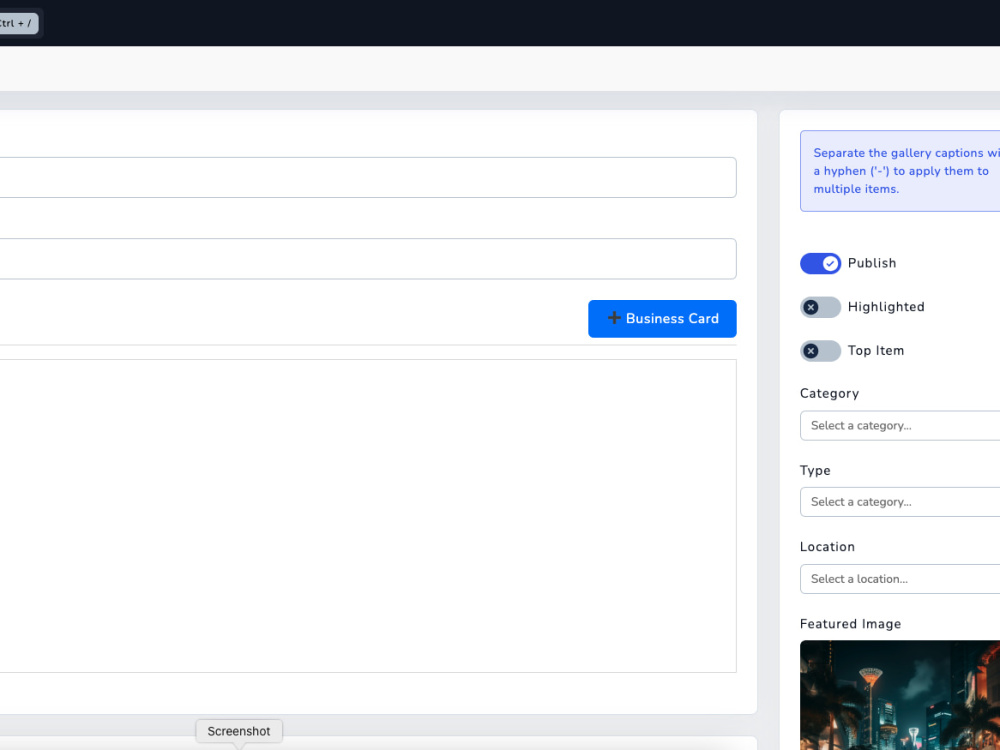Click the plus Business Card button
The width and height of the screenshot is (1000, 750).
[x=662, y=318]
